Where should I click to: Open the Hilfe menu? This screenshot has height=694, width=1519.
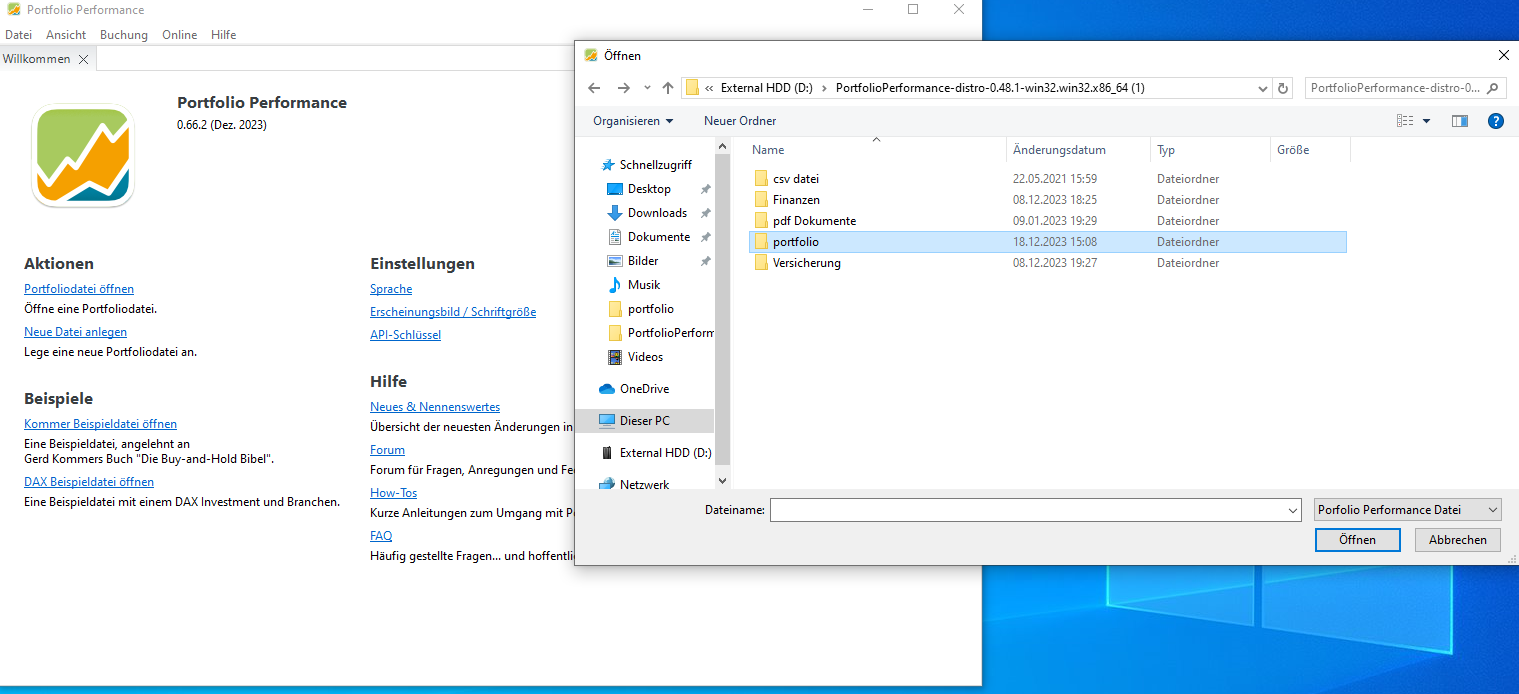tap(224, 35)
